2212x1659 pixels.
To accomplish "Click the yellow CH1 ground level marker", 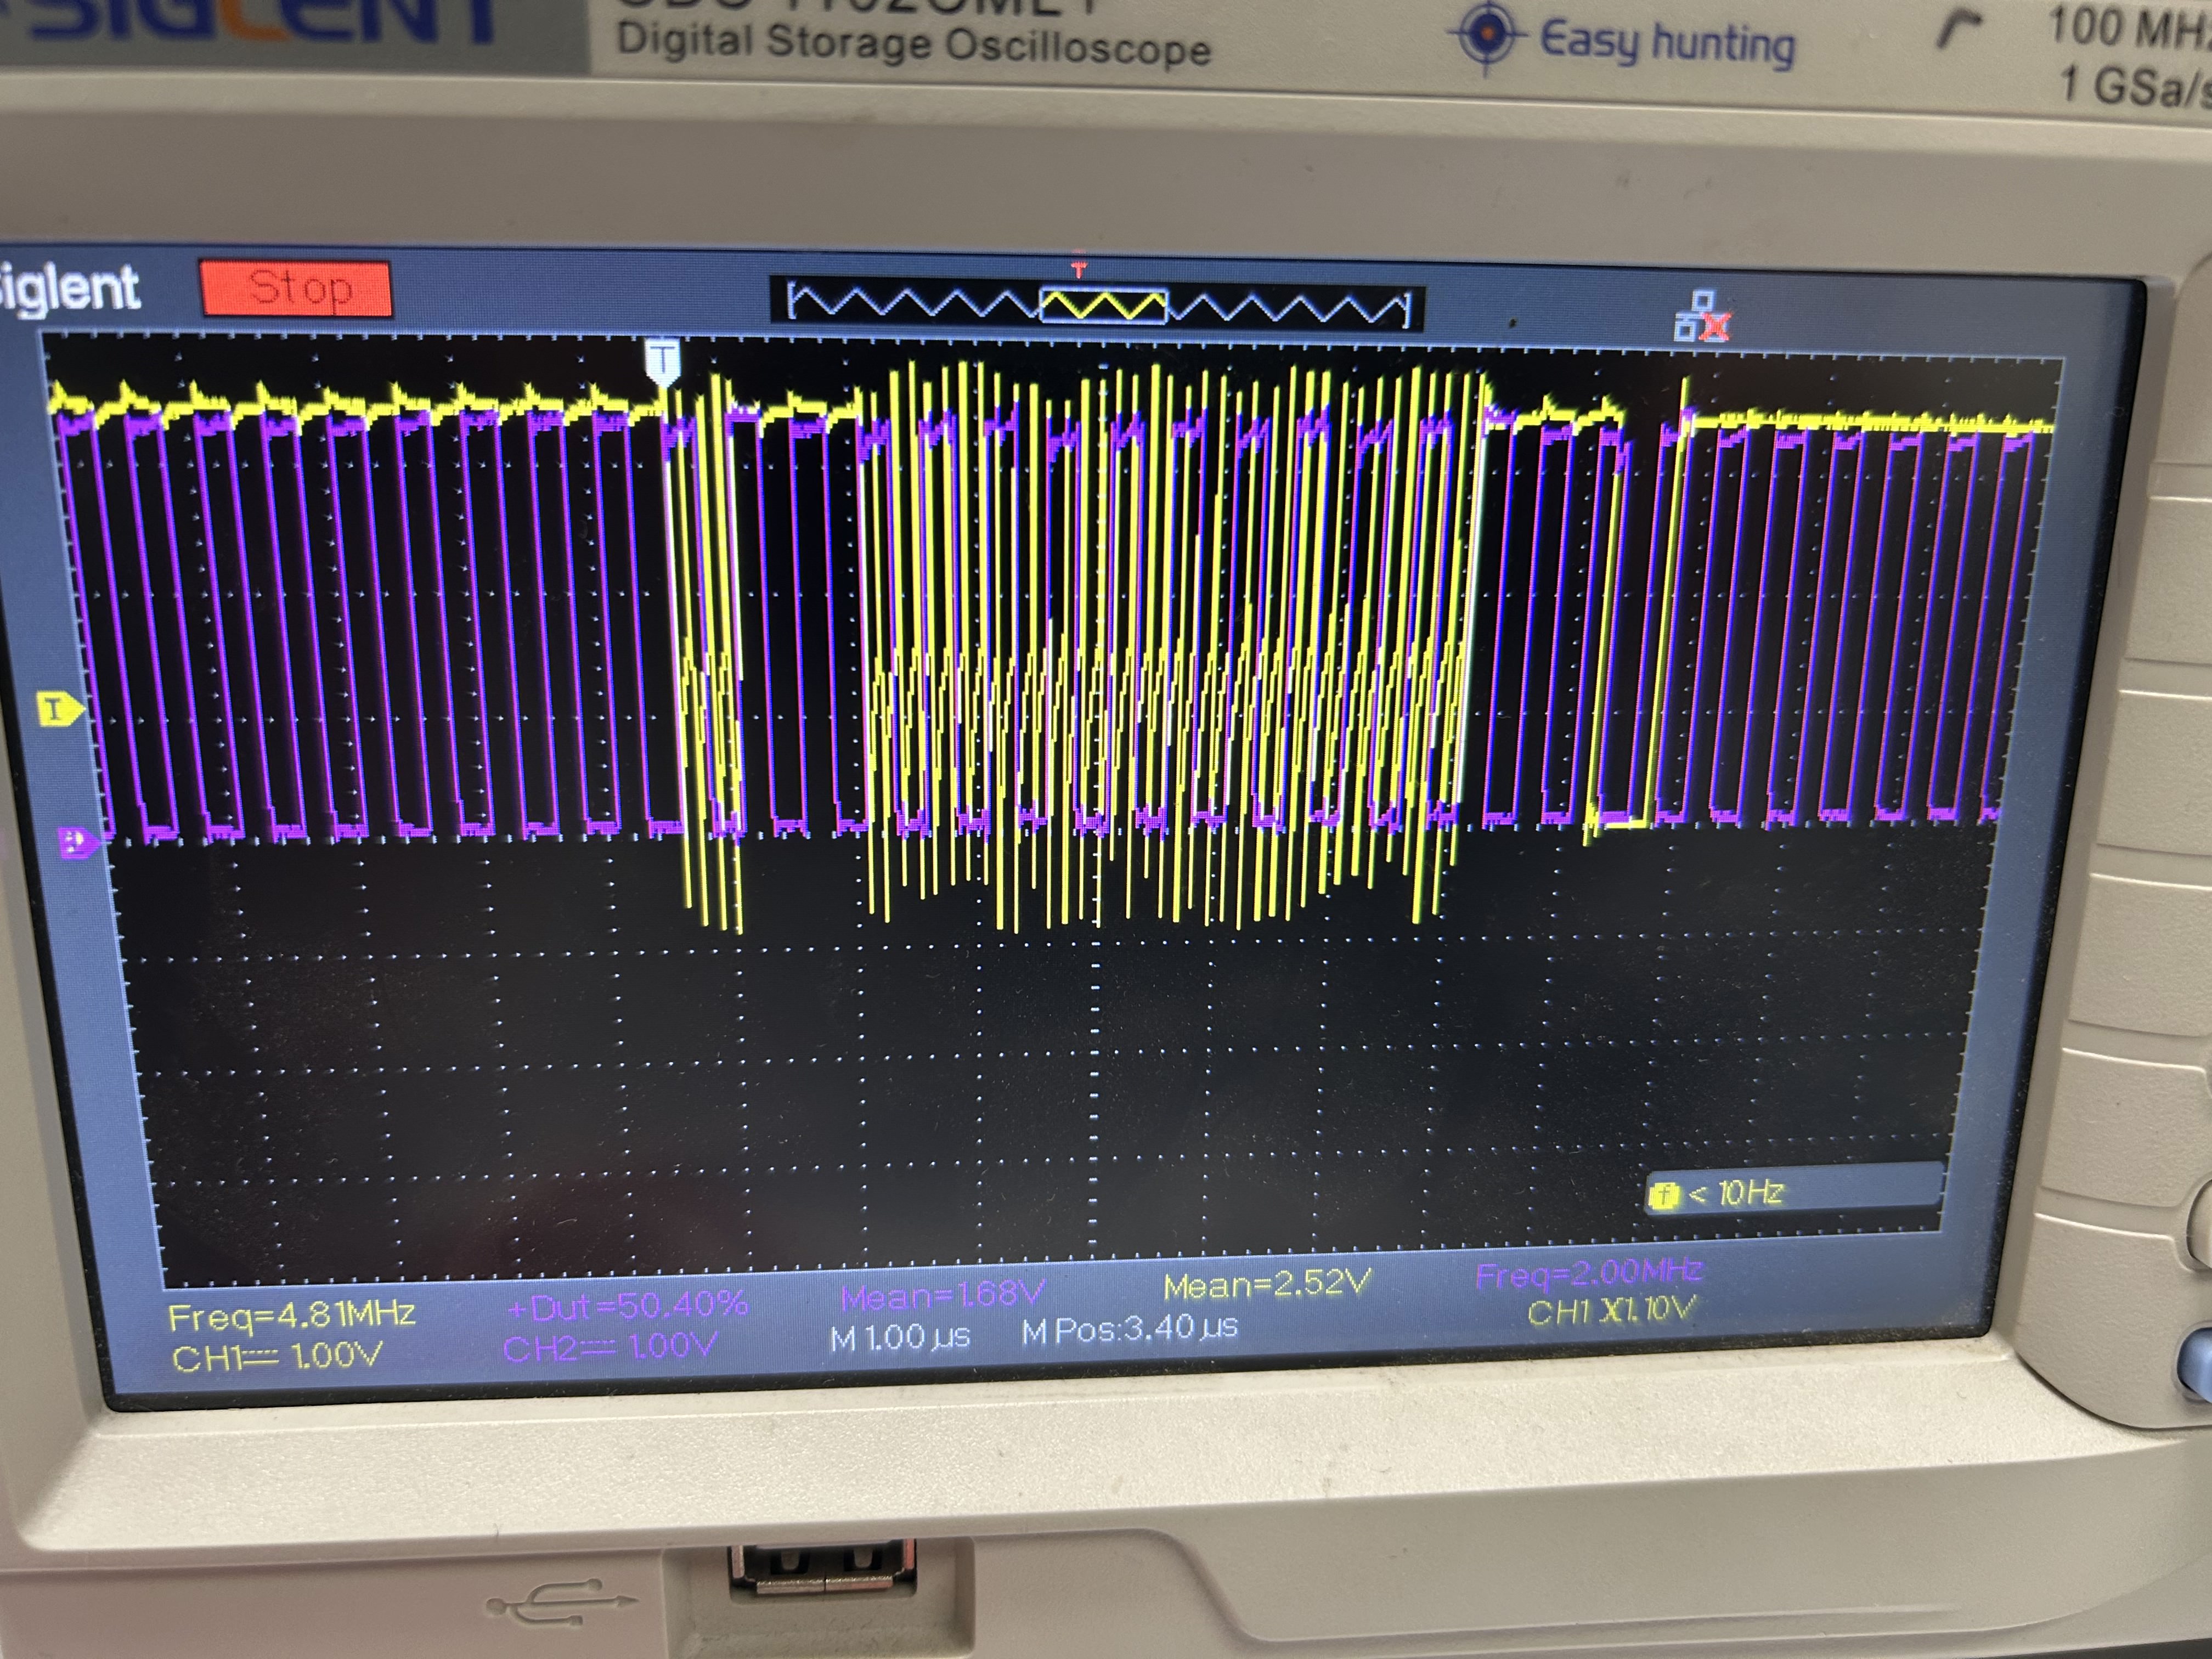I will (60, 710).
